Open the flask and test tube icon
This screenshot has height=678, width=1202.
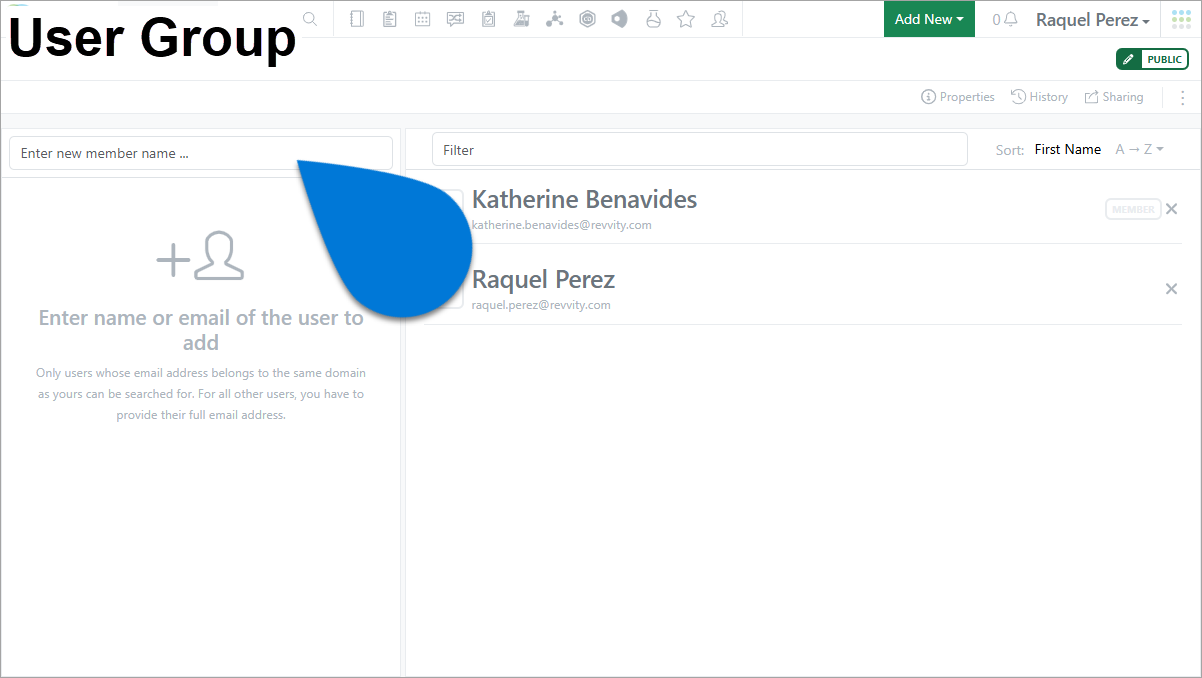[521, 19]
